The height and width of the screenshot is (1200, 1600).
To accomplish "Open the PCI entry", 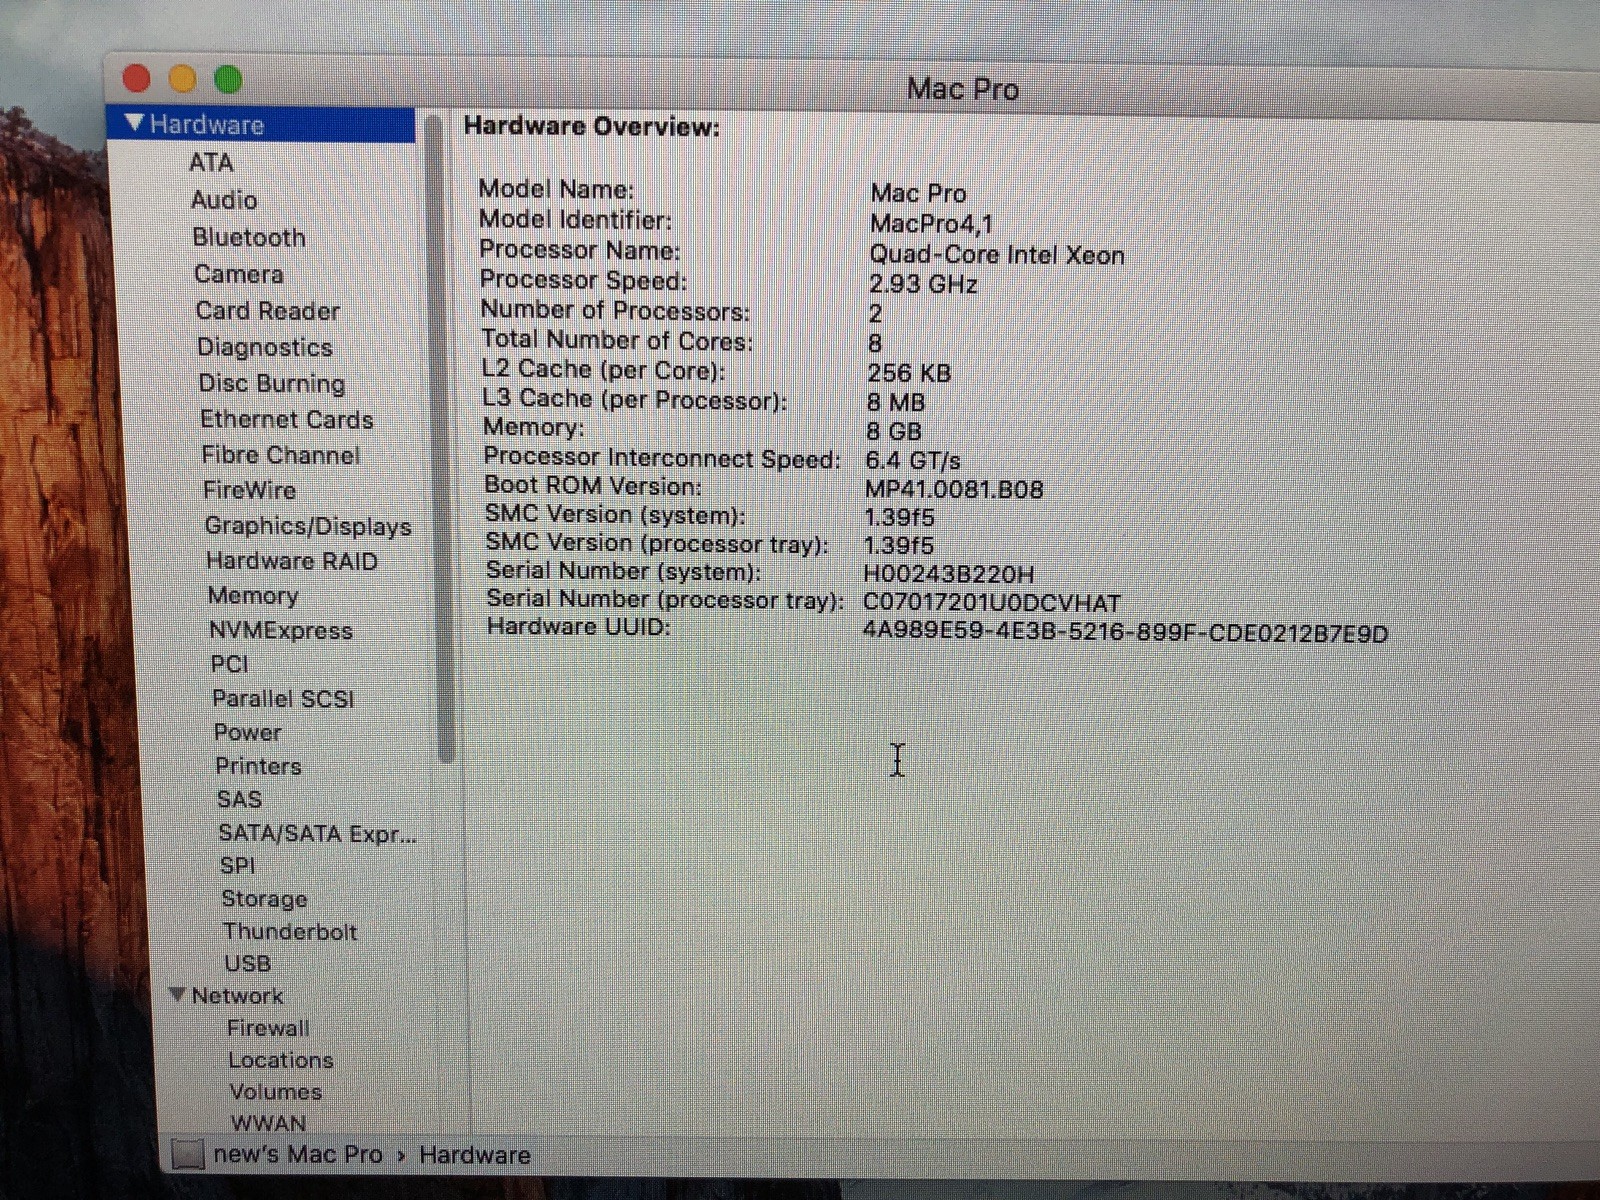I will 229,664.
